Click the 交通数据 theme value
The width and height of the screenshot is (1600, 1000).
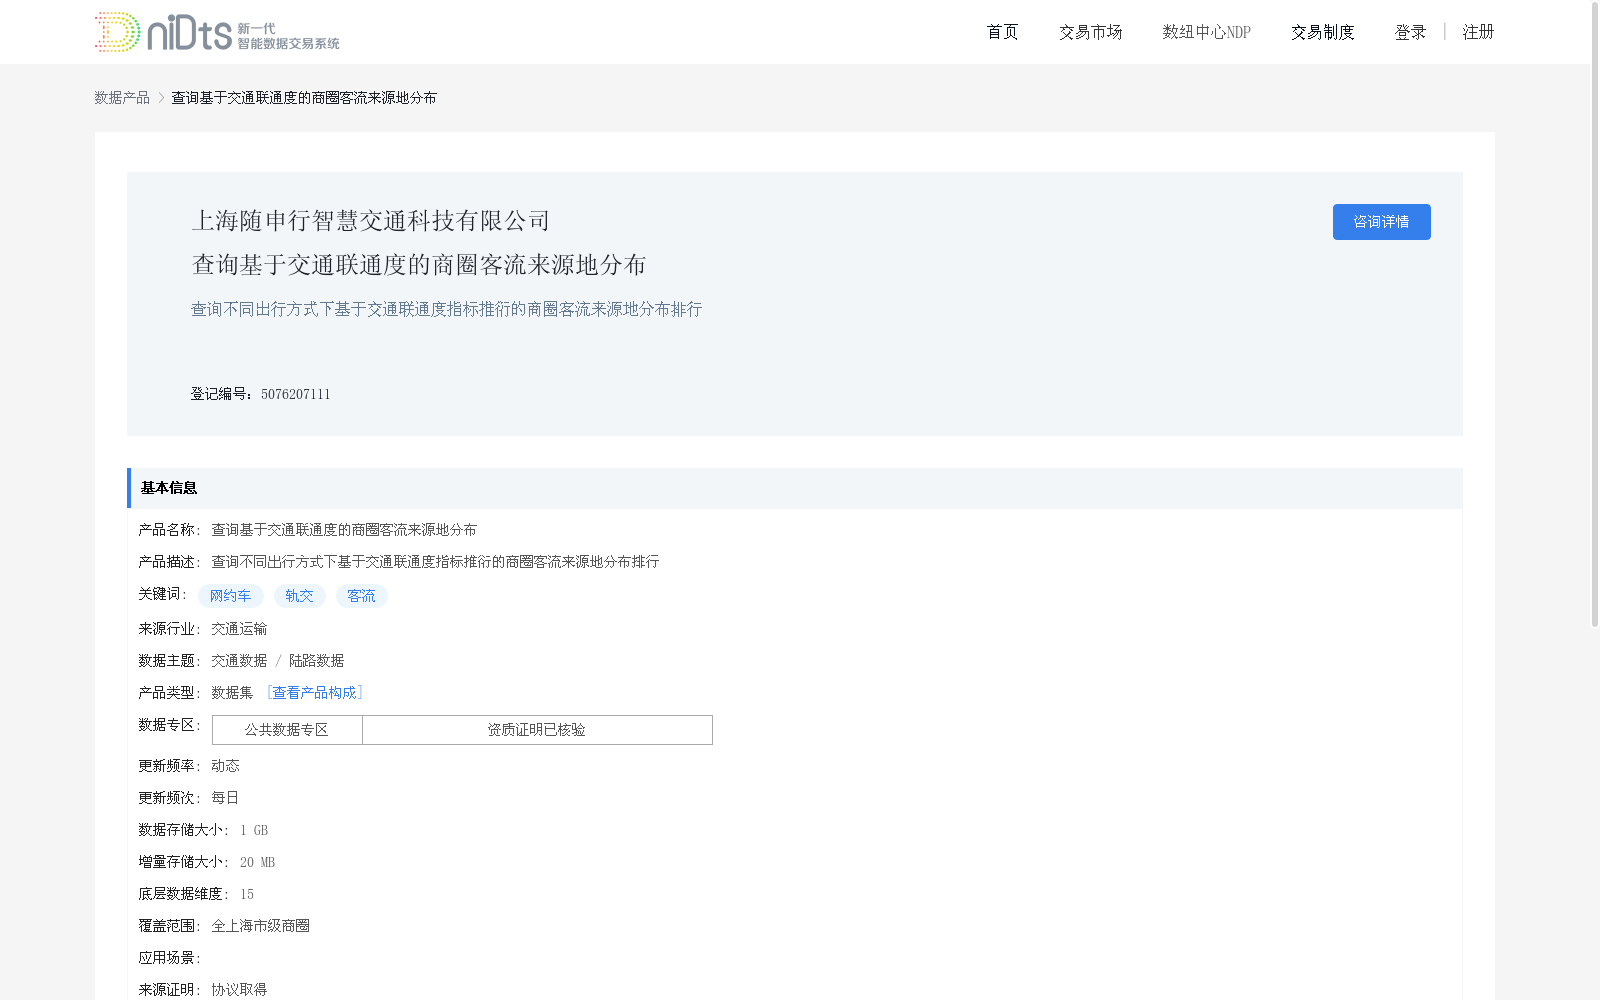pos(239,661)
